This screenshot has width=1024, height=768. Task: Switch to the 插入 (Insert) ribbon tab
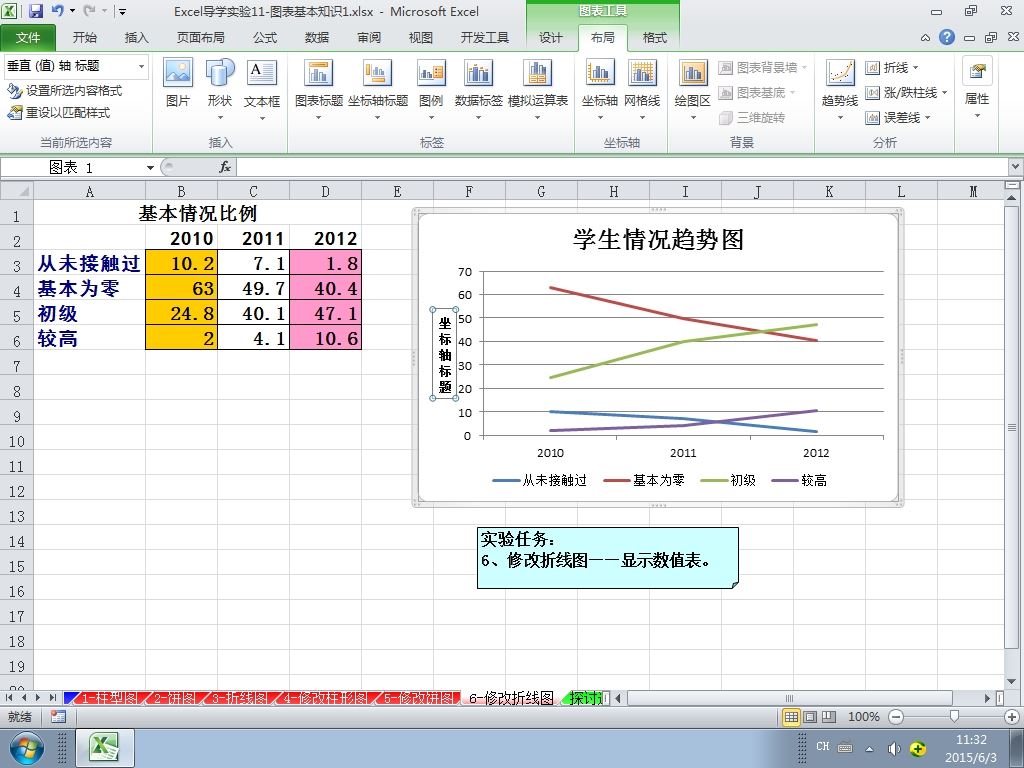(x=136, y=38)
